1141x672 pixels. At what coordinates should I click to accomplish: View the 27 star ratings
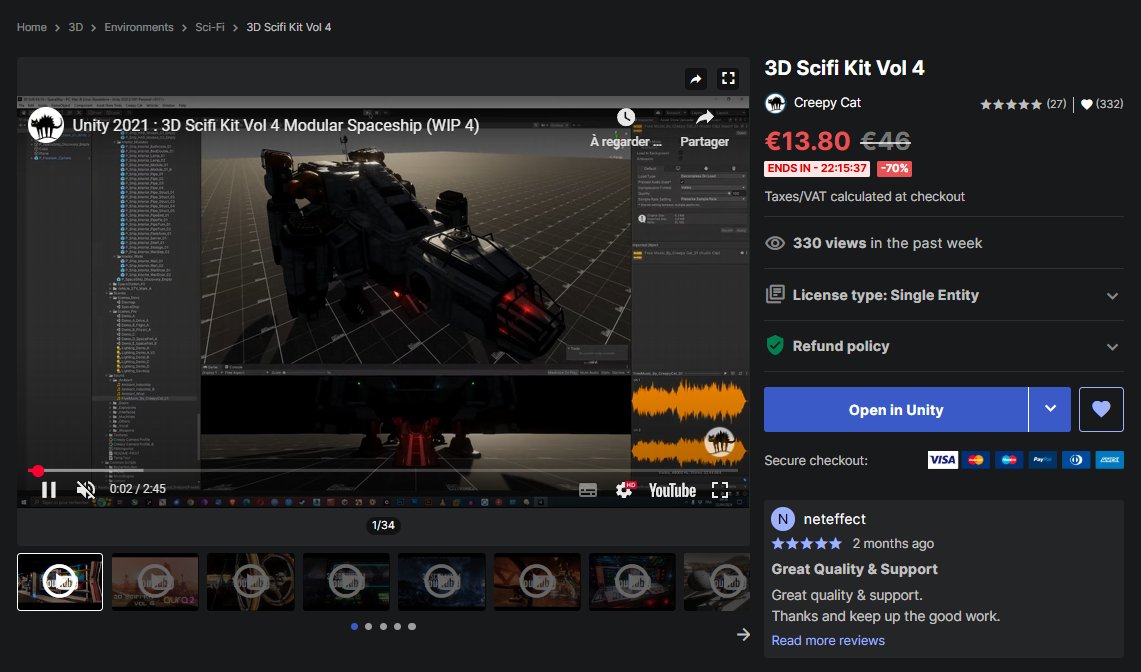[x=1022, y=104]
